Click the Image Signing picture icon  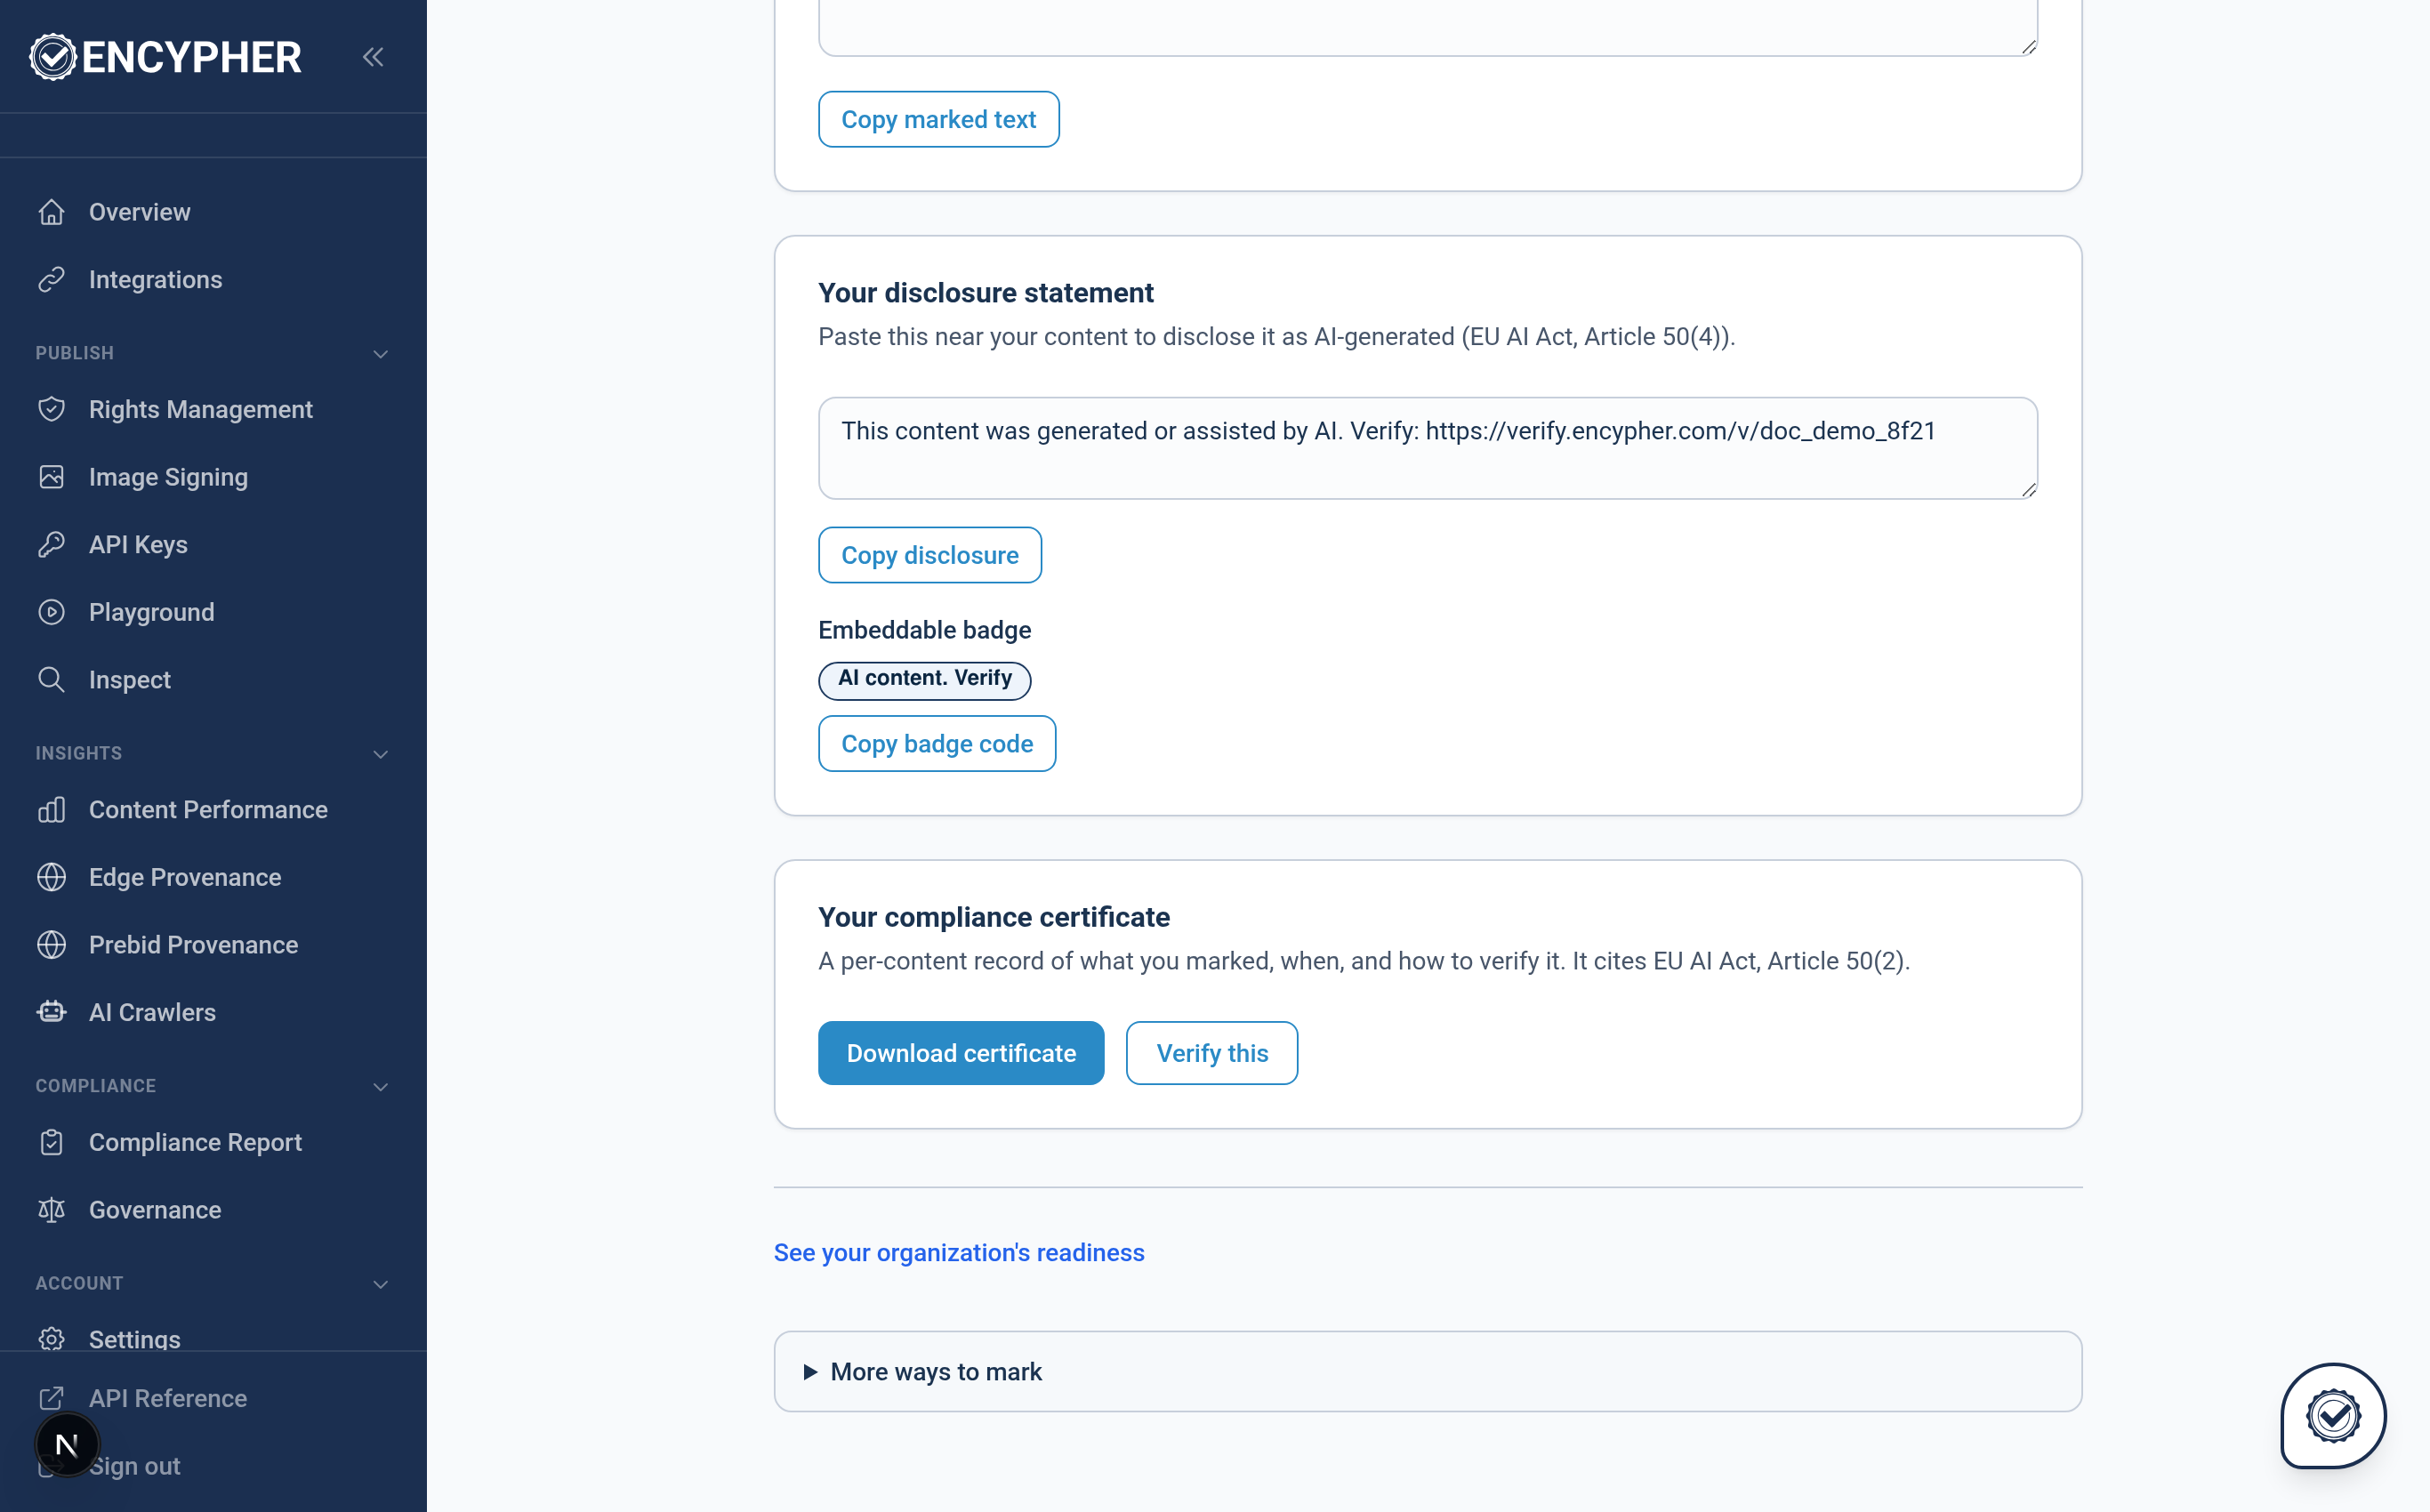click(x=52, y=477)
